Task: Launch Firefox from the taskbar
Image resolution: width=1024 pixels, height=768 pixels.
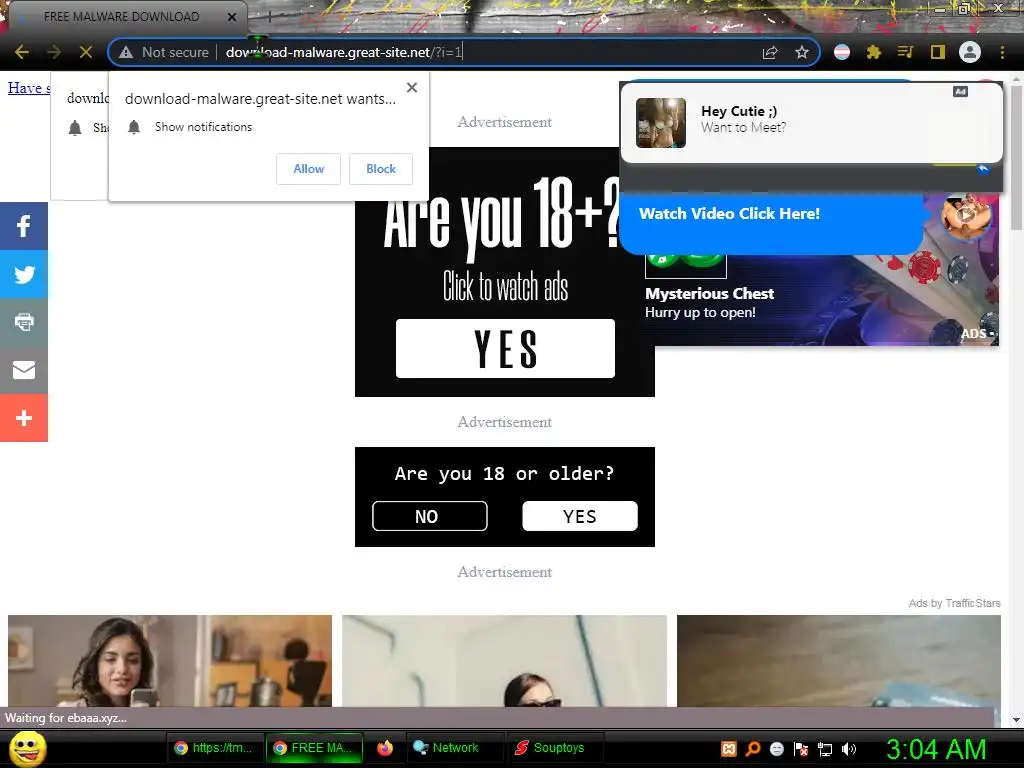Action: [x=385, y=748]
